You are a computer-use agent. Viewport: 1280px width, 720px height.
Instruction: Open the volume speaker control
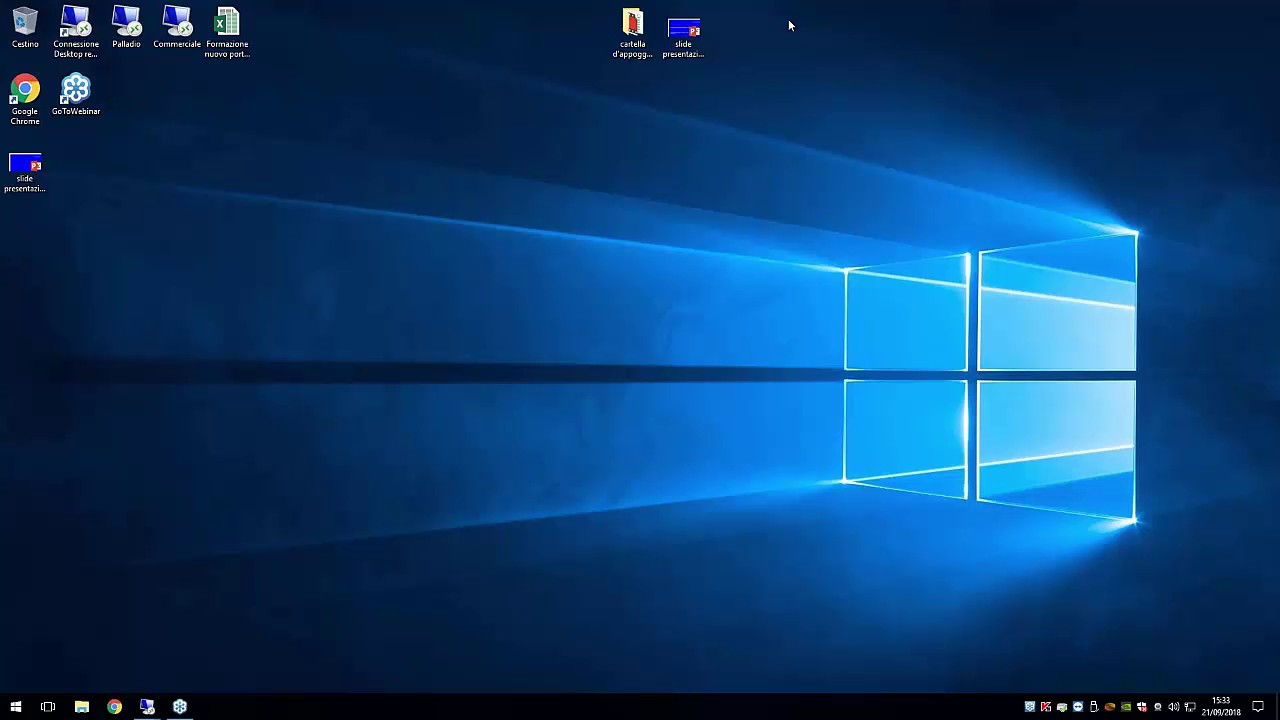pos(1174,707)
